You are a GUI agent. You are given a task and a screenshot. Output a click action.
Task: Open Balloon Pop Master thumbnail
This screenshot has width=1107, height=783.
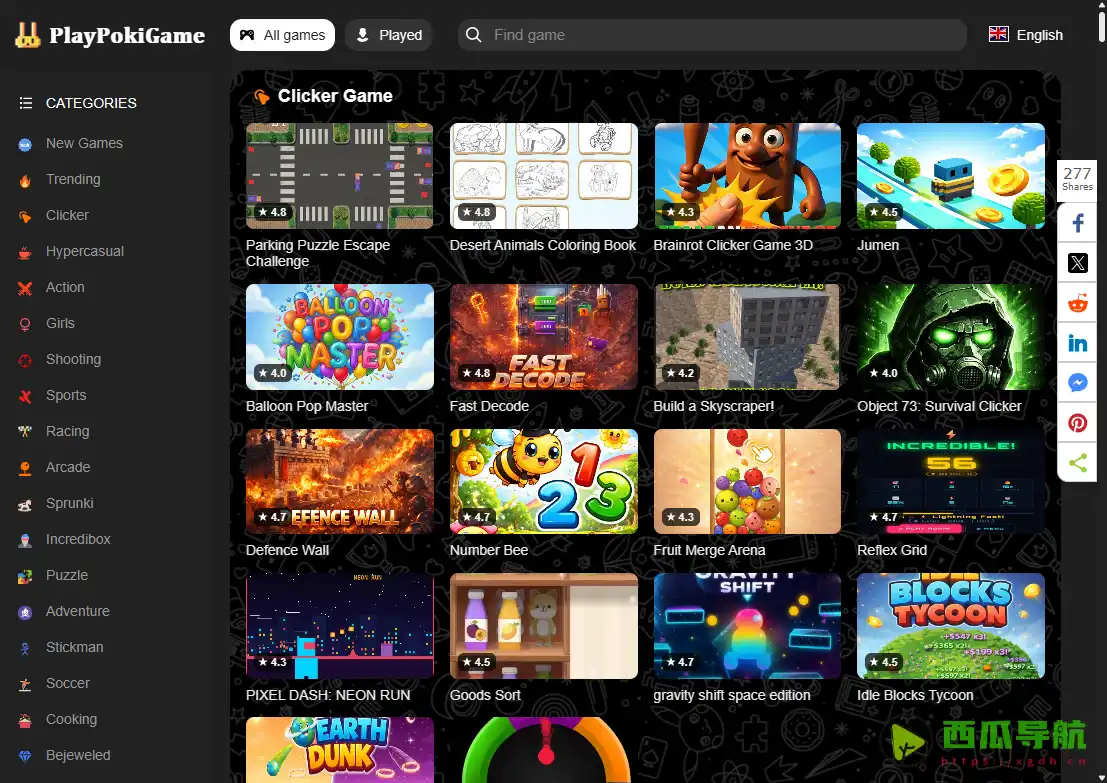340,337
